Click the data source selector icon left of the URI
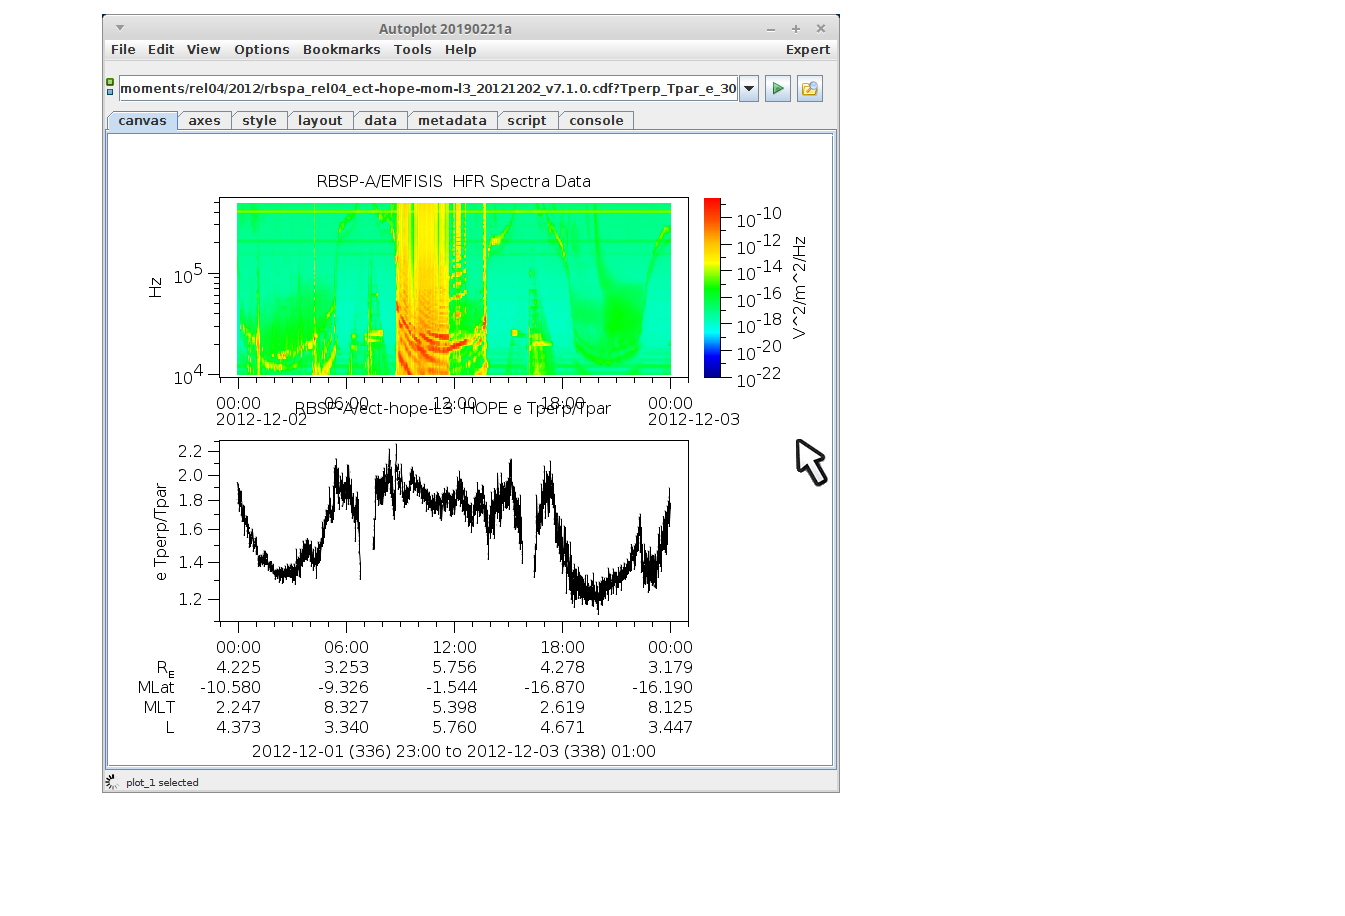Viewport: 1345px width, 916px height. tap(110, 88)
